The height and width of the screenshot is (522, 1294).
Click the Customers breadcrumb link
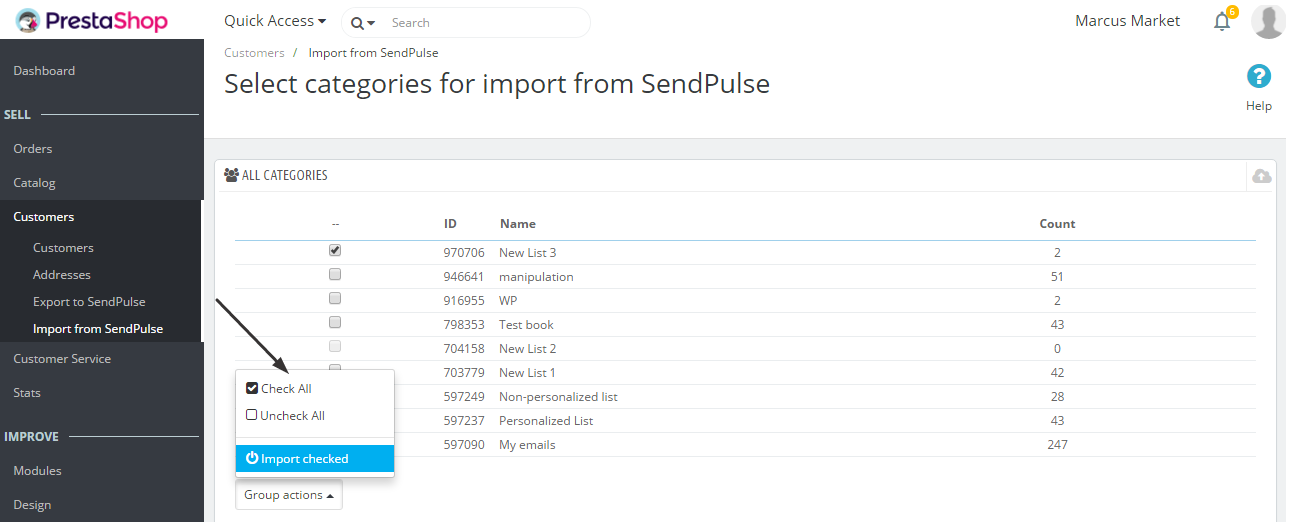coord(254,53)
